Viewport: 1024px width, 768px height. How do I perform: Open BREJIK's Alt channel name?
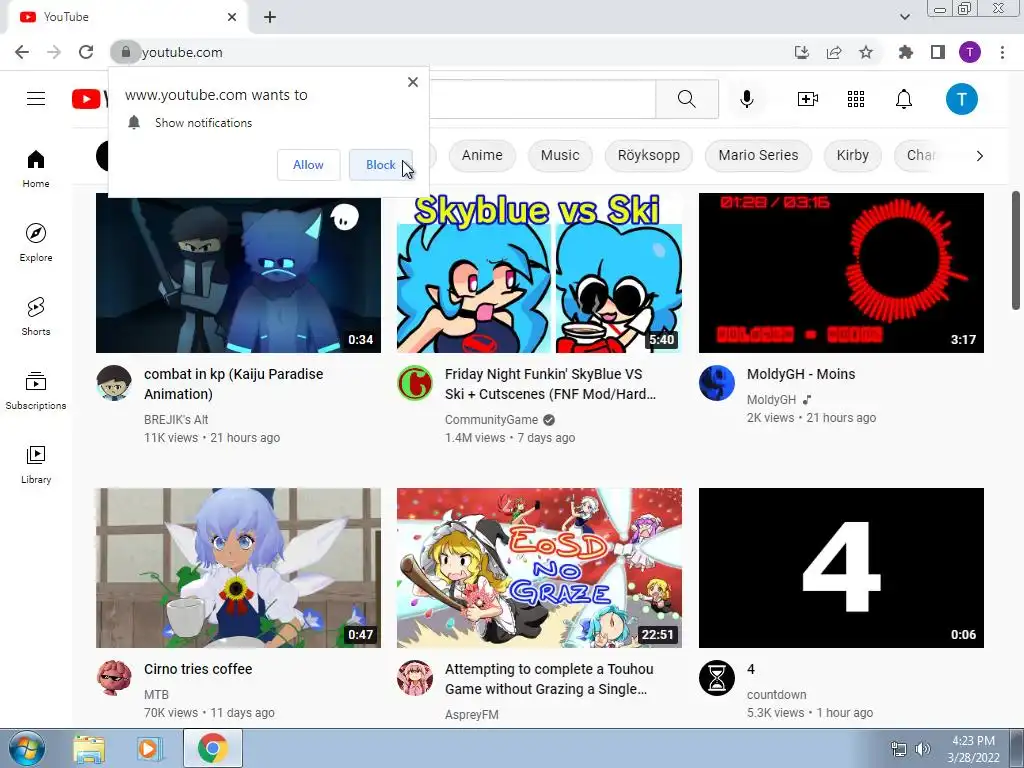click(x=176, y=420)
